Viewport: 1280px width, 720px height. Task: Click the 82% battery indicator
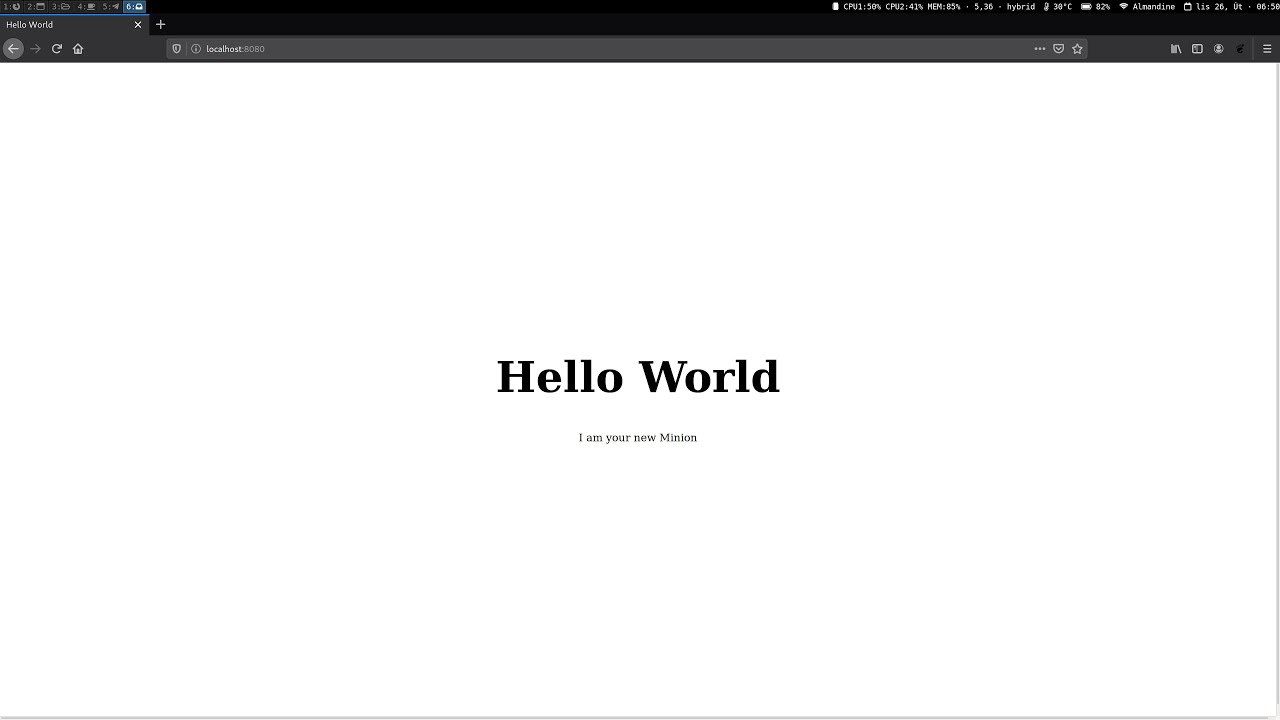[x=1096, y=6]
